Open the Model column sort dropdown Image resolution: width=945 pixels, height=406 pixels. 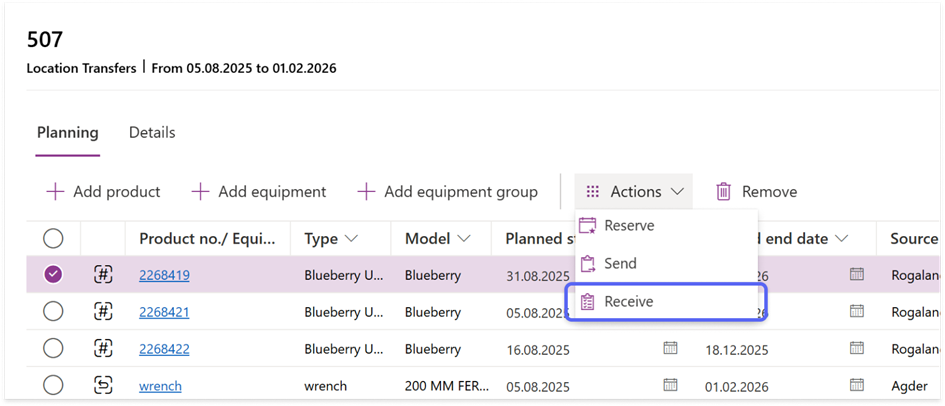tap(463, 239)
